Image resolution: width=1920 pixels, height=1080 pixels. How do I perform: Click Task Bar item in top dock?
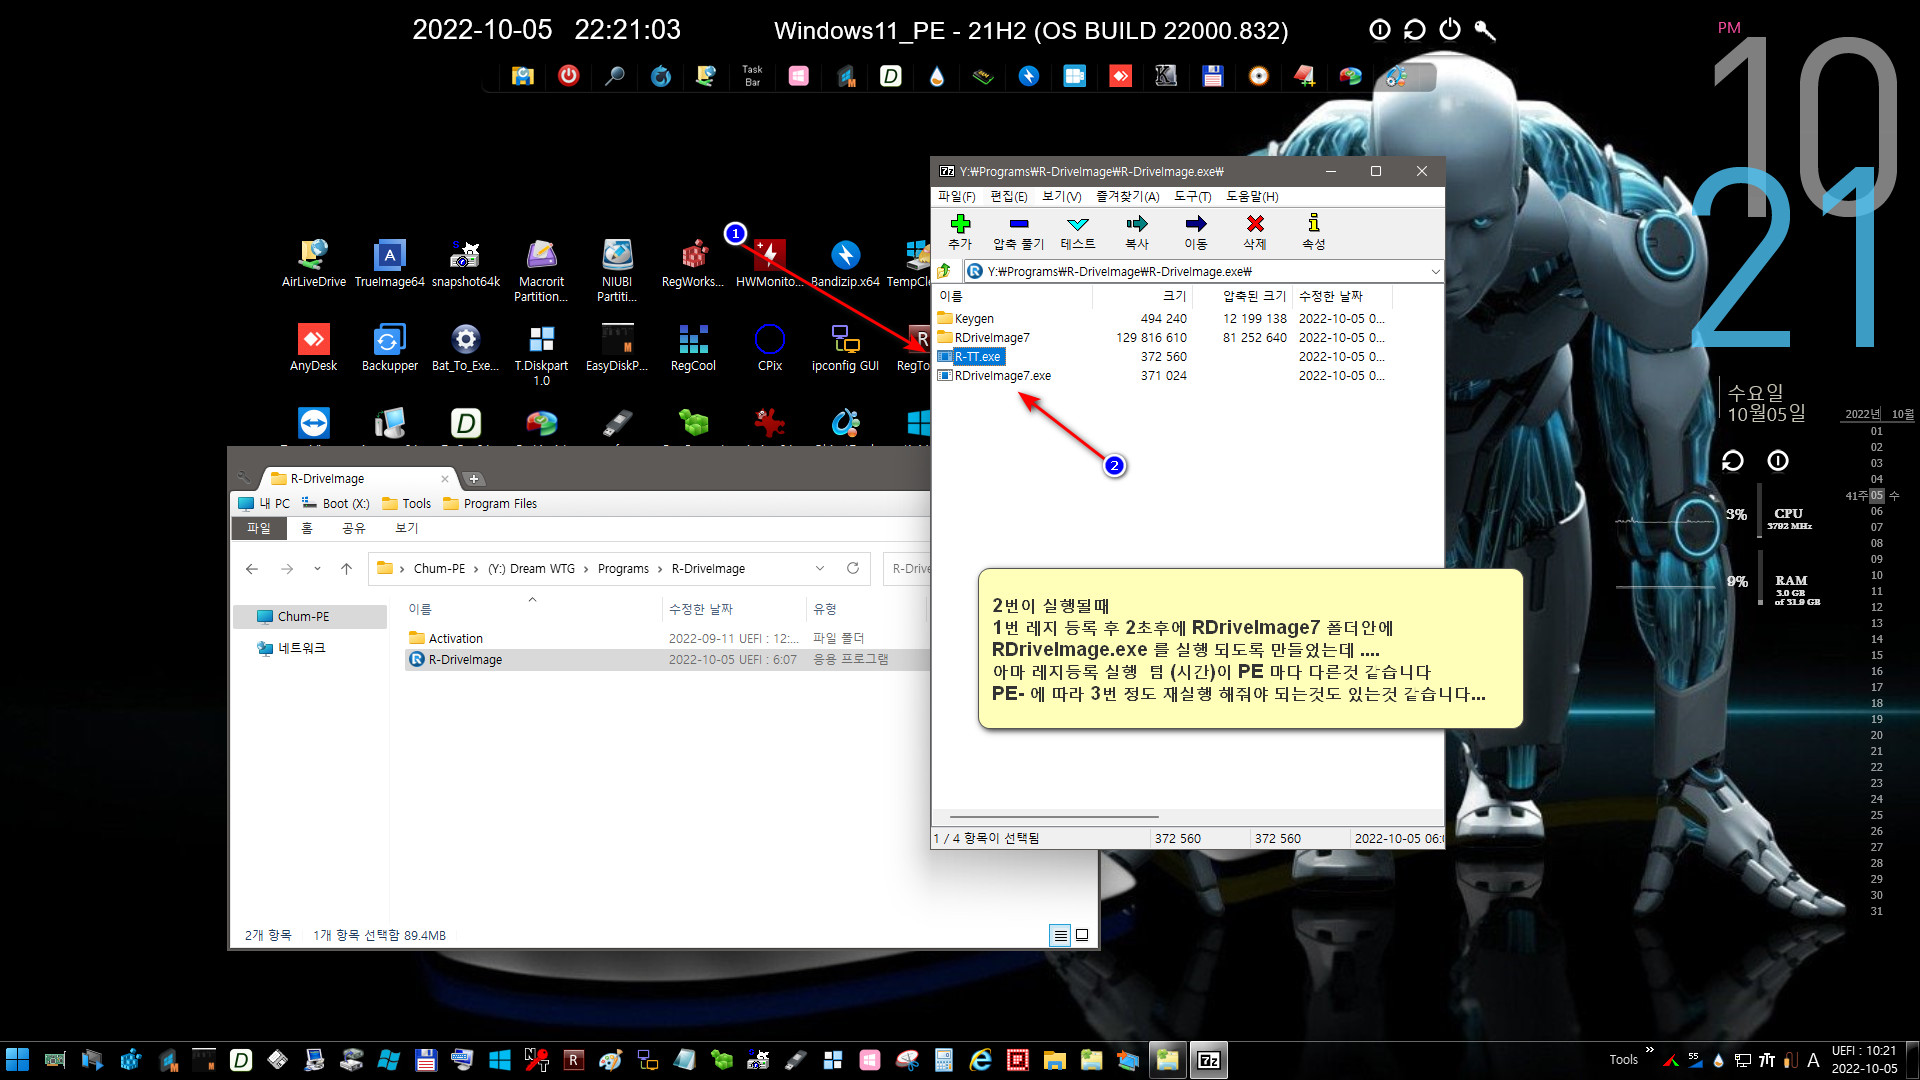pyautogui.click(x=752, y=75)
